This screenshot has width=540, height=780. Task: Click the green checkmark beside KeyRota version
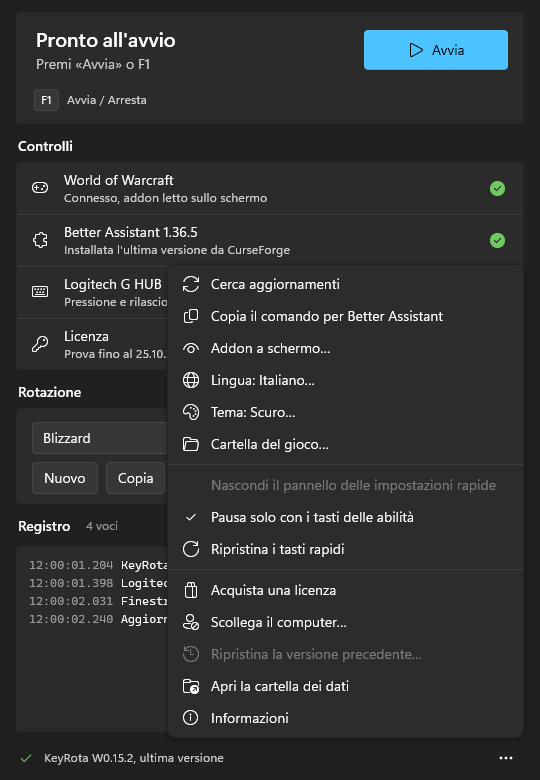(x=26, y=758)
